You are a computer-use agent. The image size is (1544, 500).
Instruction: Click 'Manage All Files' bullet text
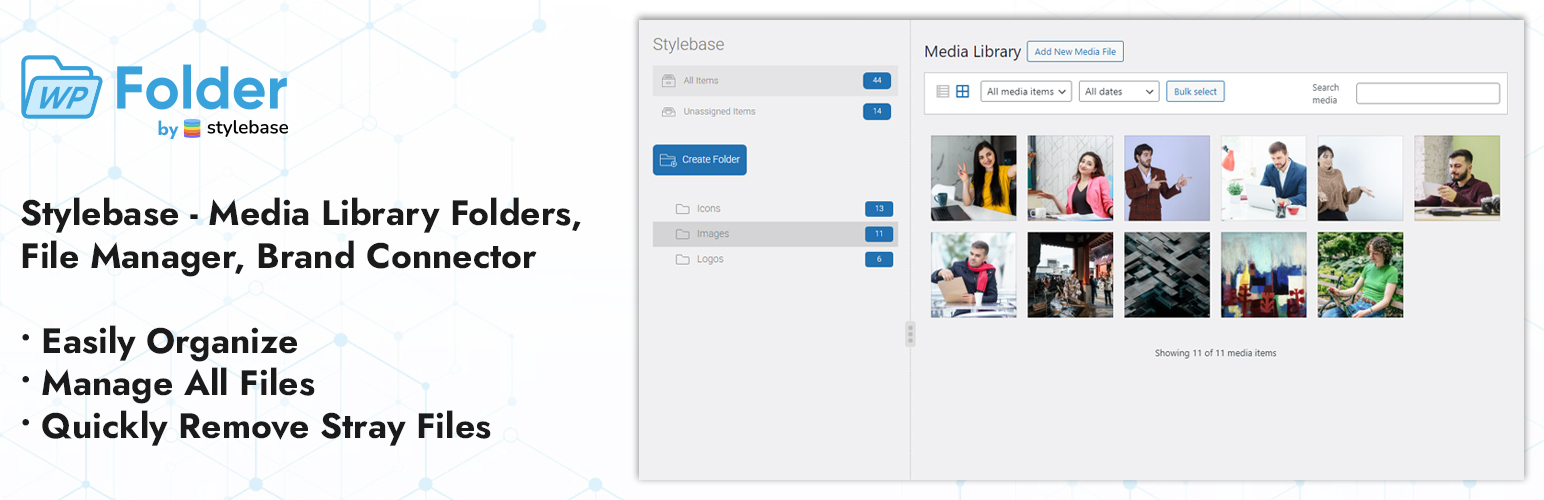click(178, 384)
